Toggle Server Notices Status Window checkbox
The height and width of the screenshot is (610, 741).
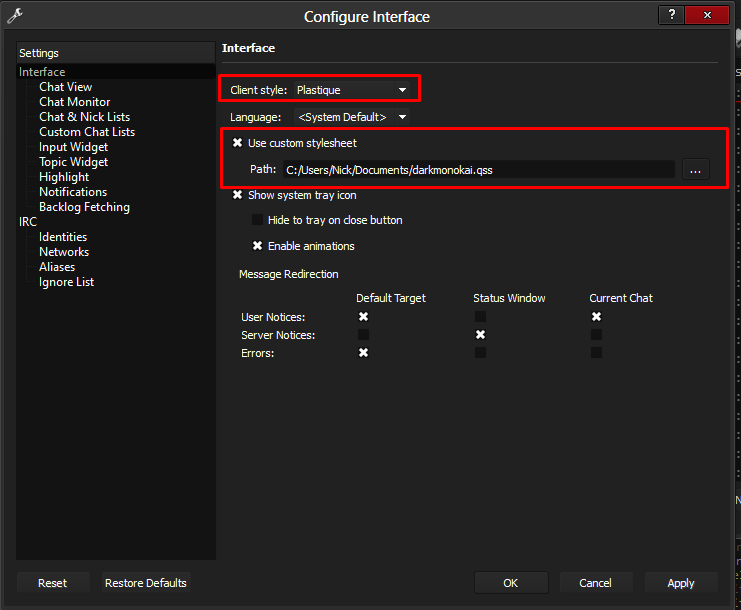[480, 335]
